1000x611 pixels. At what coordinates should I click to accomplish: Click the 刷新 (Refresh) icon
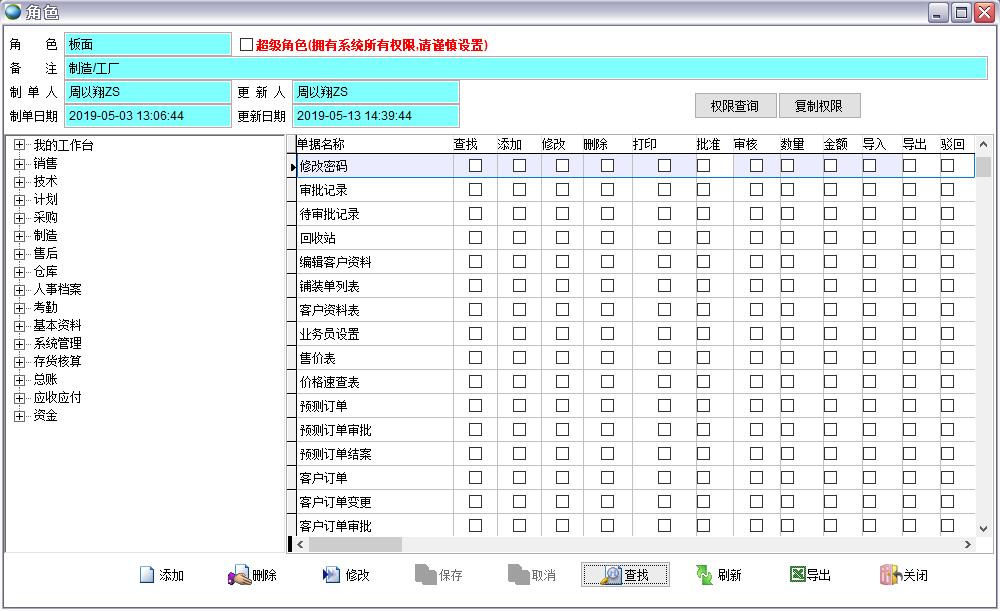point(705,575)
